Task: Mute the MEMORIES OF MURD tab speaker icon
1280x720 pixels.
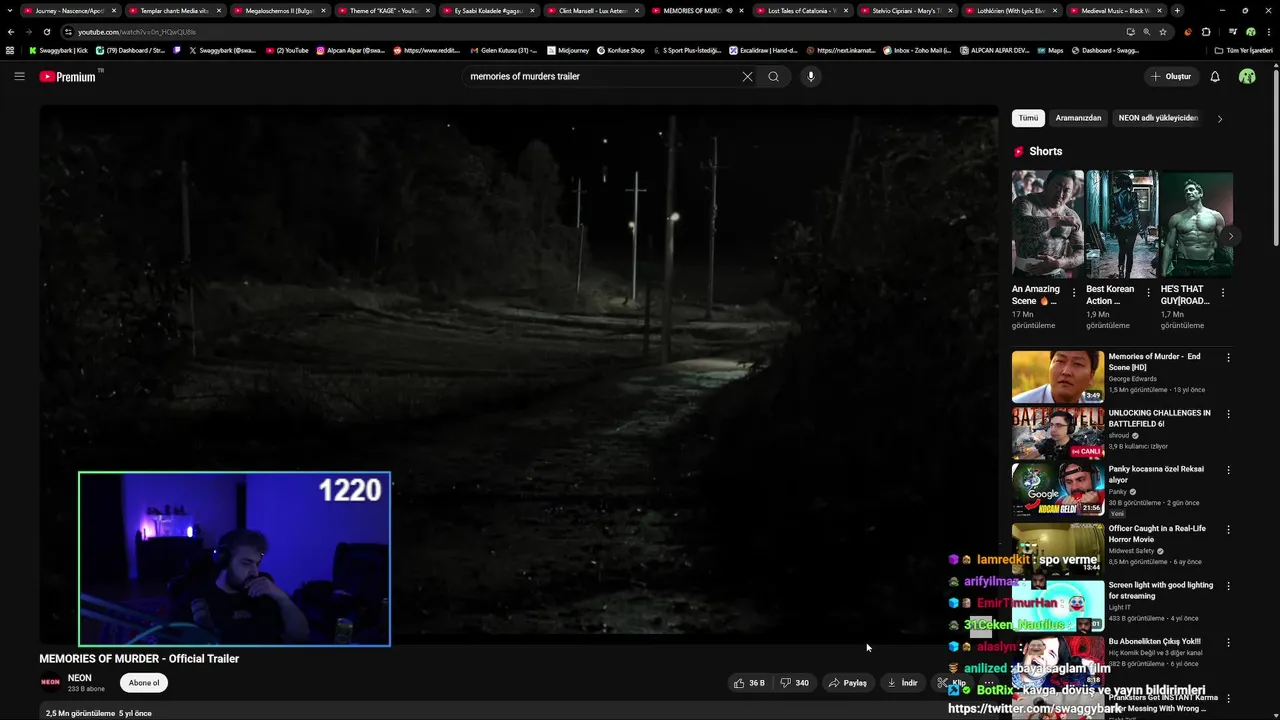Action: point(729,11)
